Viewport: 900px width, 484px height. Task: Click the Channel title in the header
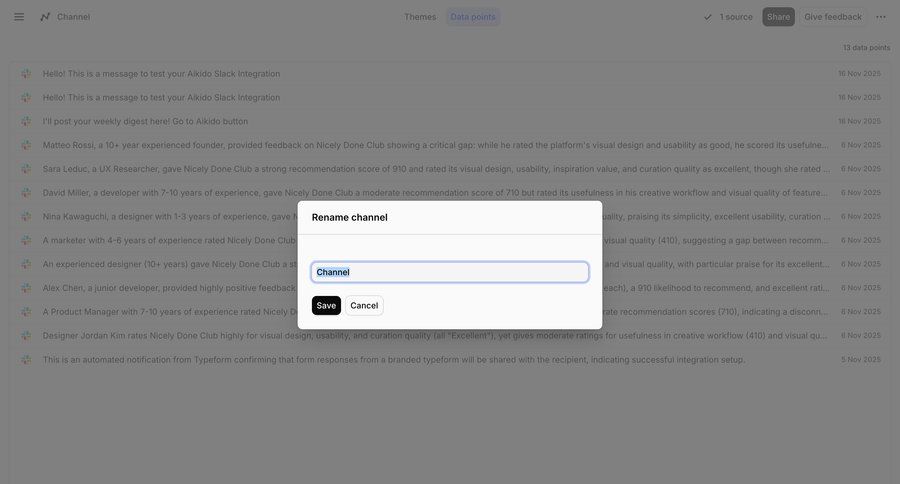coord(73,17)
